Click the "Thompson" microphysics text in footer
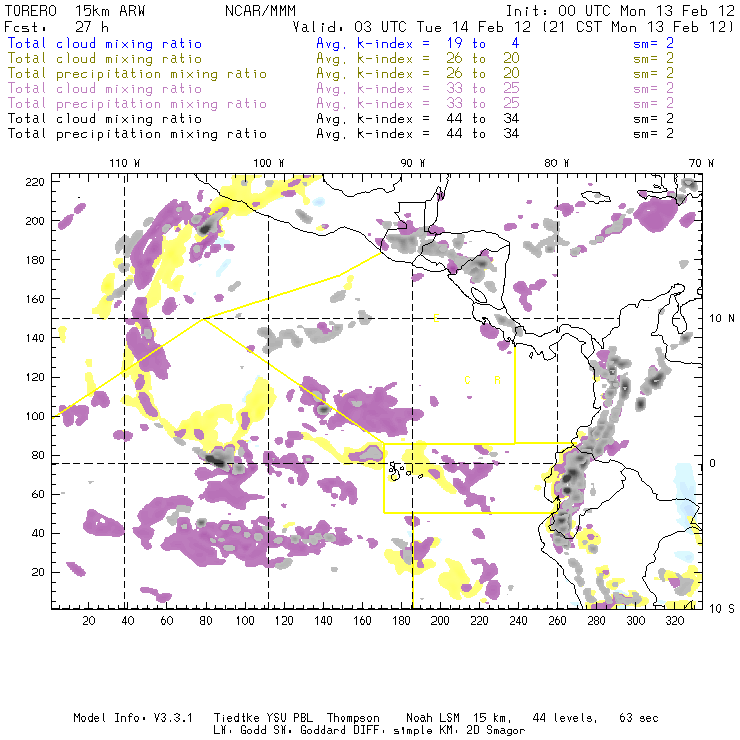 click(353, 718)
